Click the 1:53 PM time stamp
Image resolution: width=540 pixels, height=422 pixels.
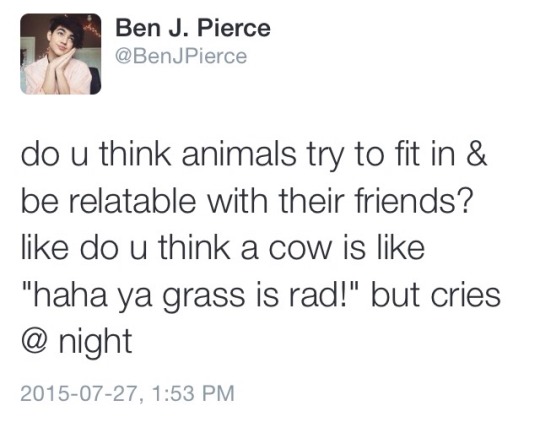coord(193,393)
